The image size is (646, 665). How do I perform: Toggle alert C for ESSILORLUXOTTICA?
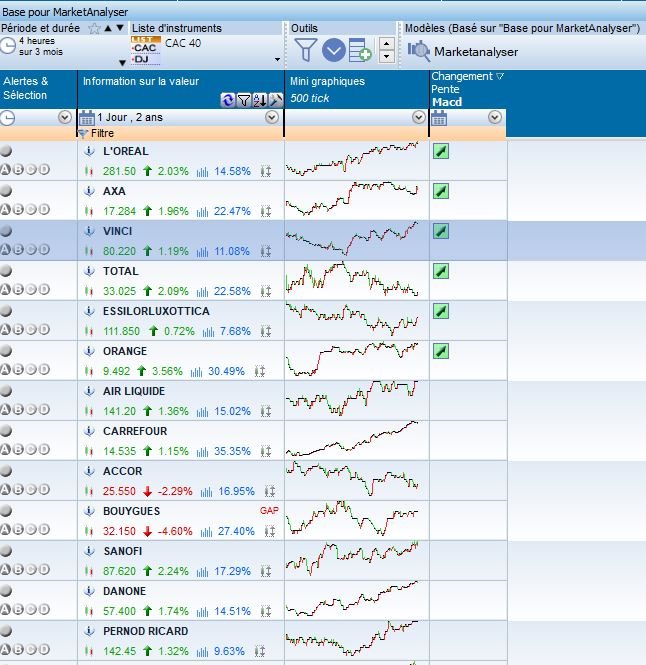tap(31, 329)
